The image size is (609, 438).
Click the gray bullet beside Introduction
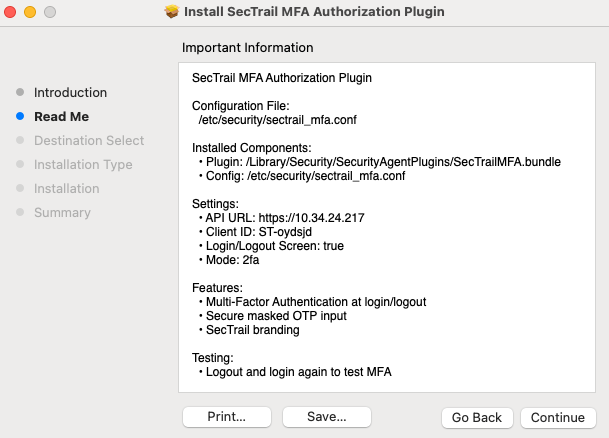pos(20,92)
